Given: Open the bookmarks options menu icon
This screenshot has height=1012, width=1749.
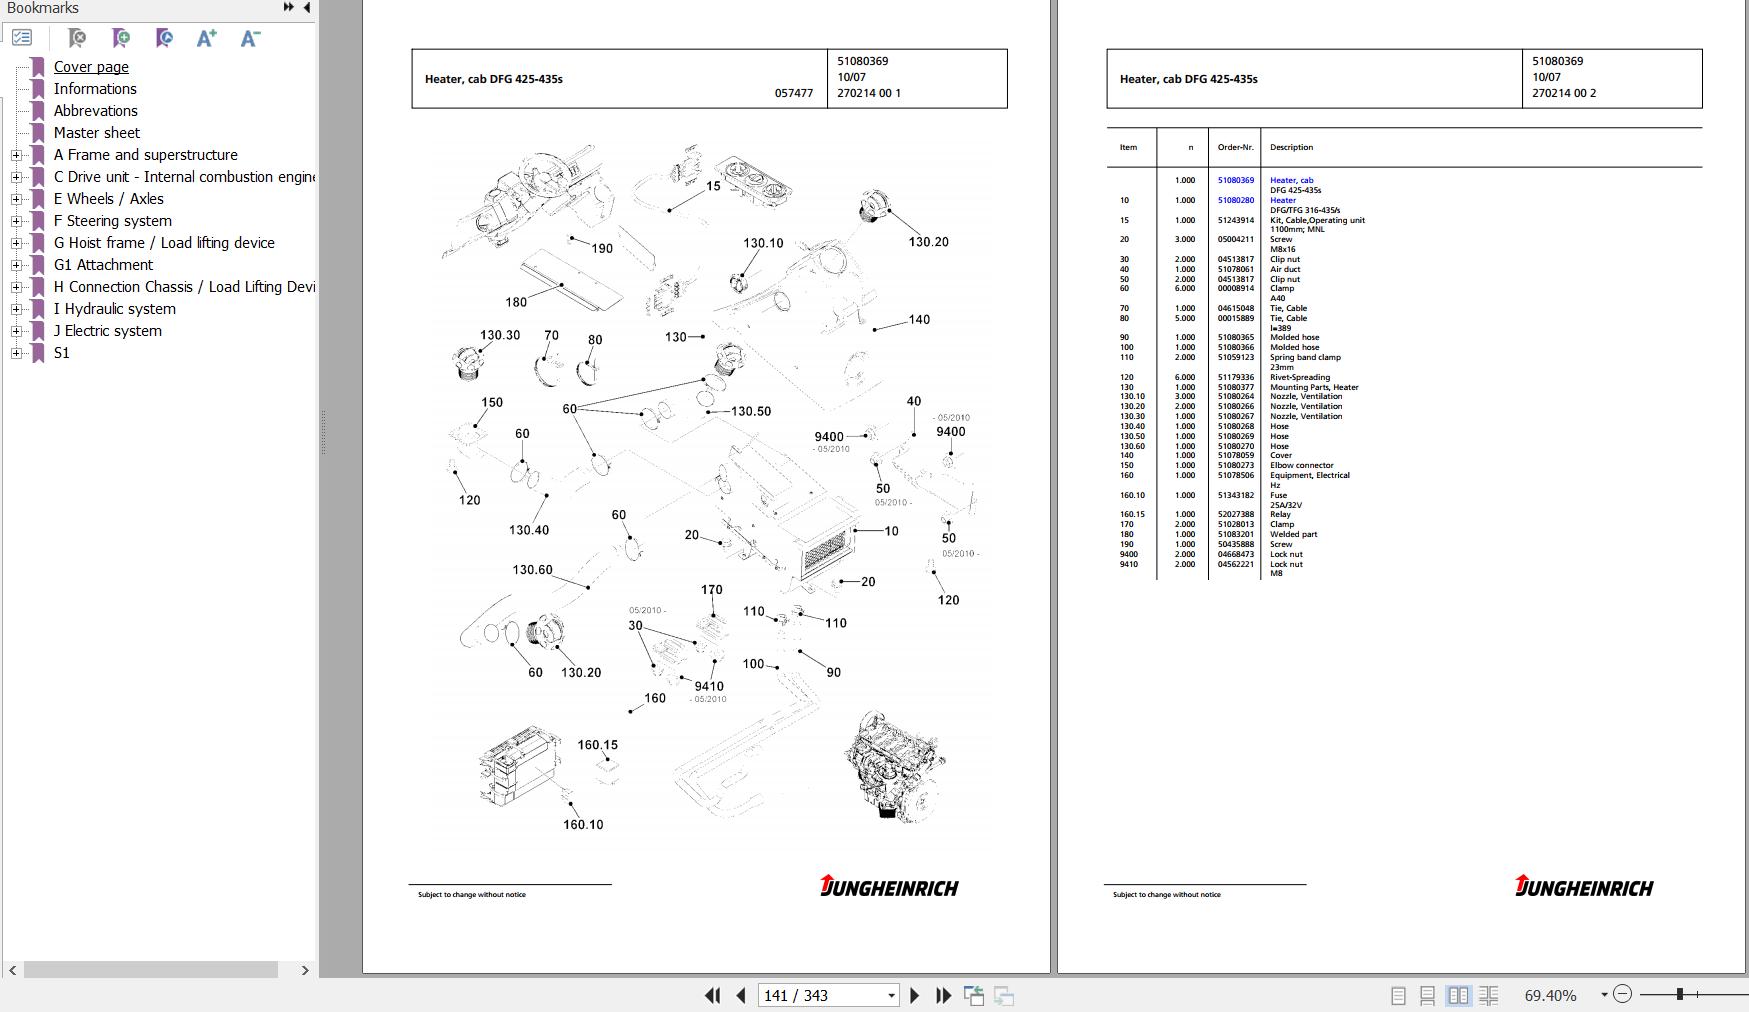Looking at the screenshot, I should point(22,38).
